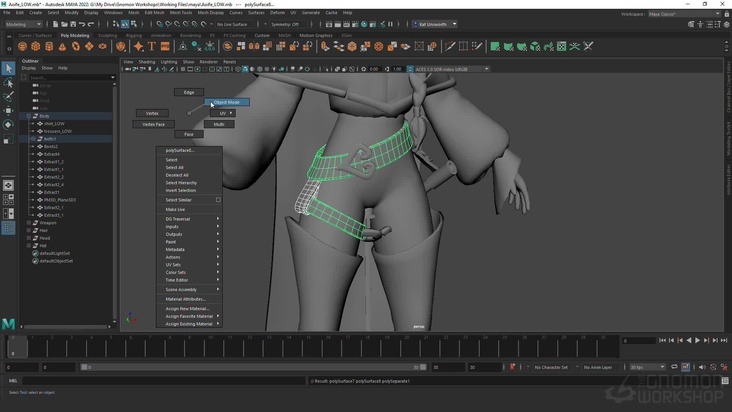Click the Multi-Cut knife shelf icon

[450, 46]
